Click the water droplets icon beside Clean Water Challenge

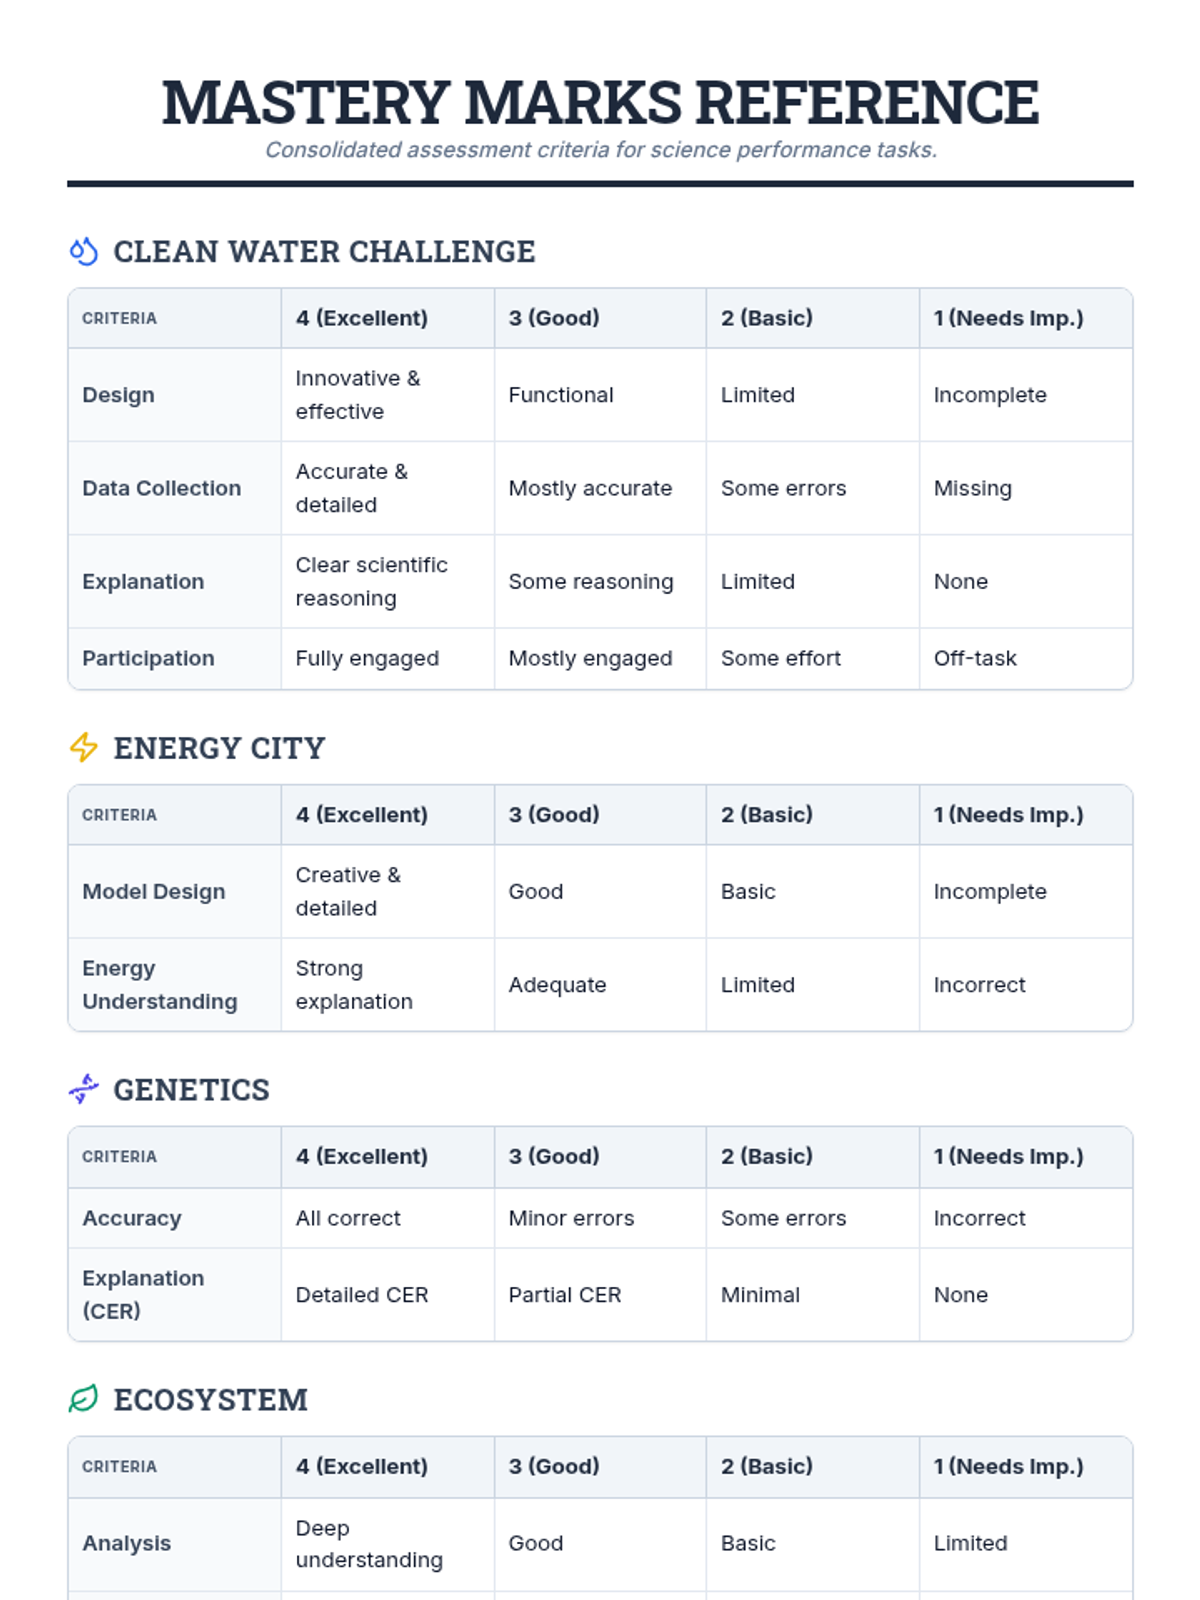84,251
